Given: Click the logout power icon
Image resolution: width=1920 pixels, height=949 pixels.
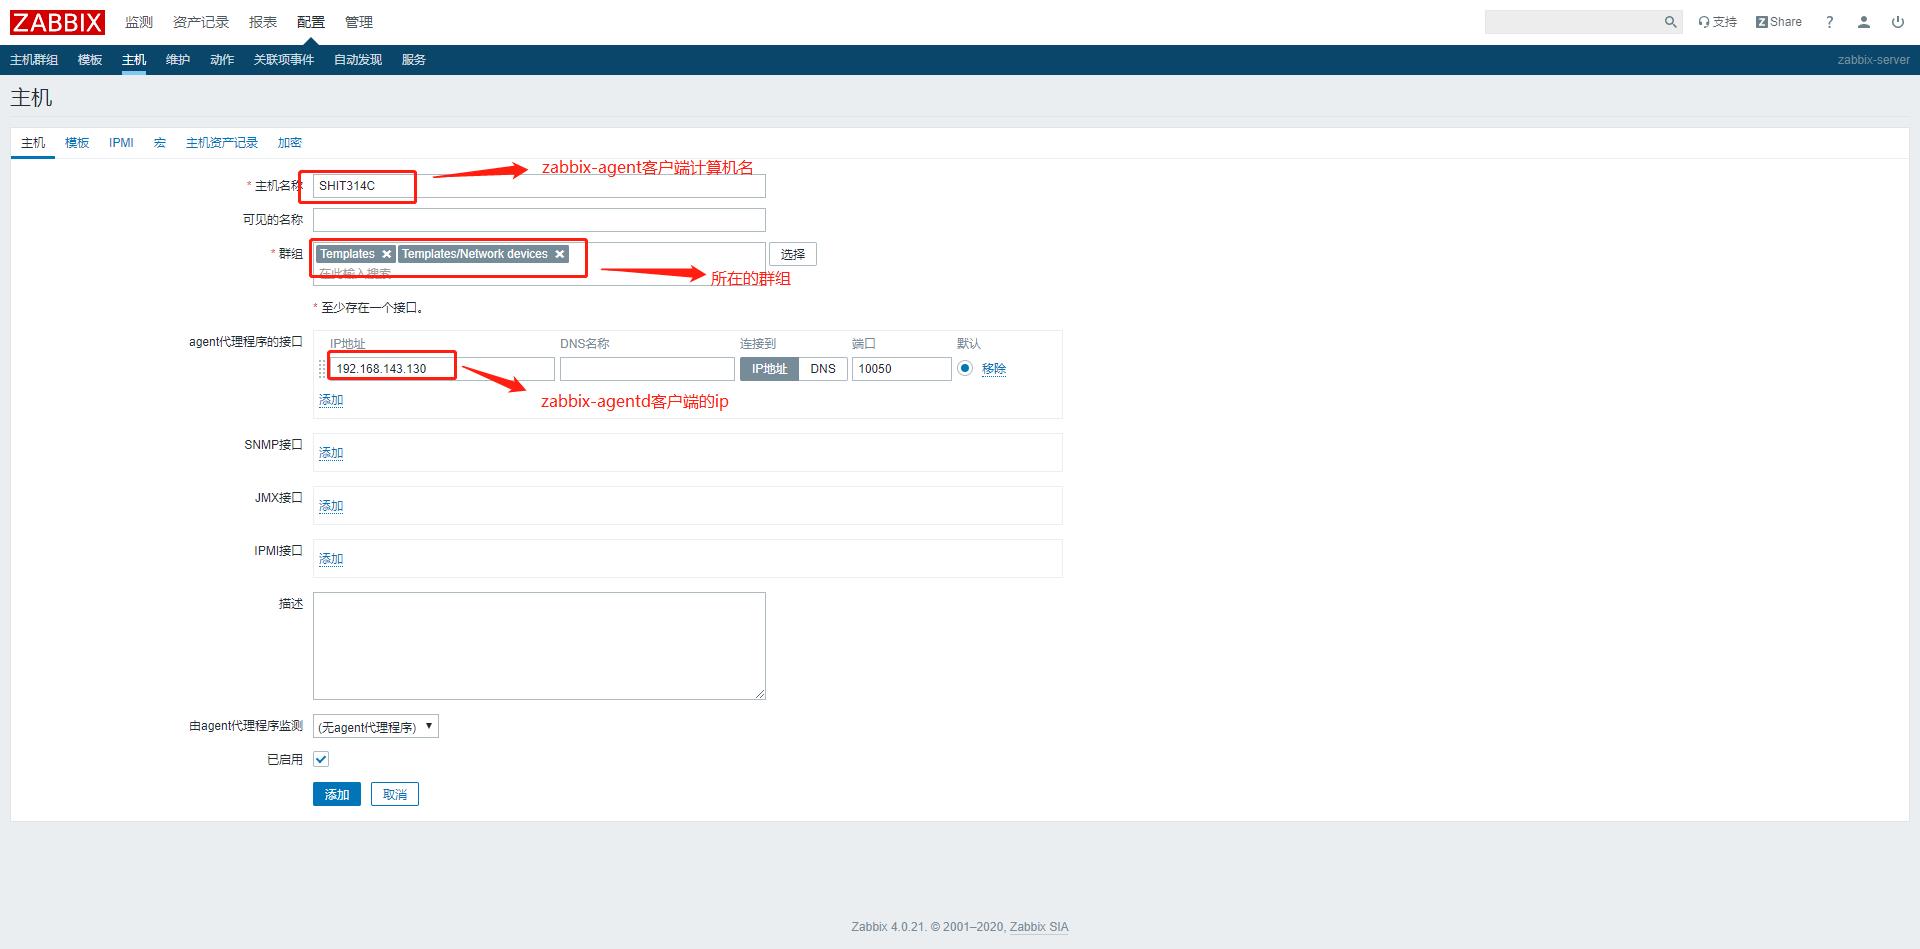Looking at the screenshot, I should tap(1897, 22).
